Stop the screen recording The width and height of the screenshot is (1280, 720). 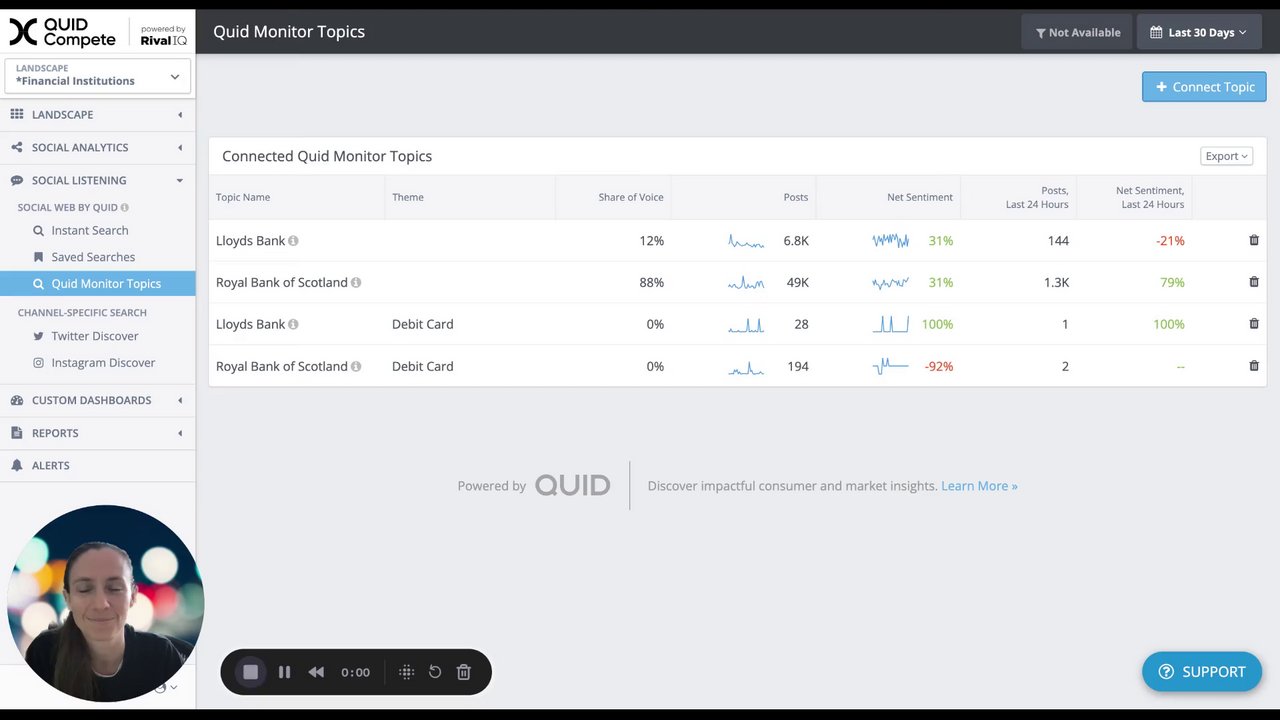[250, 672]
